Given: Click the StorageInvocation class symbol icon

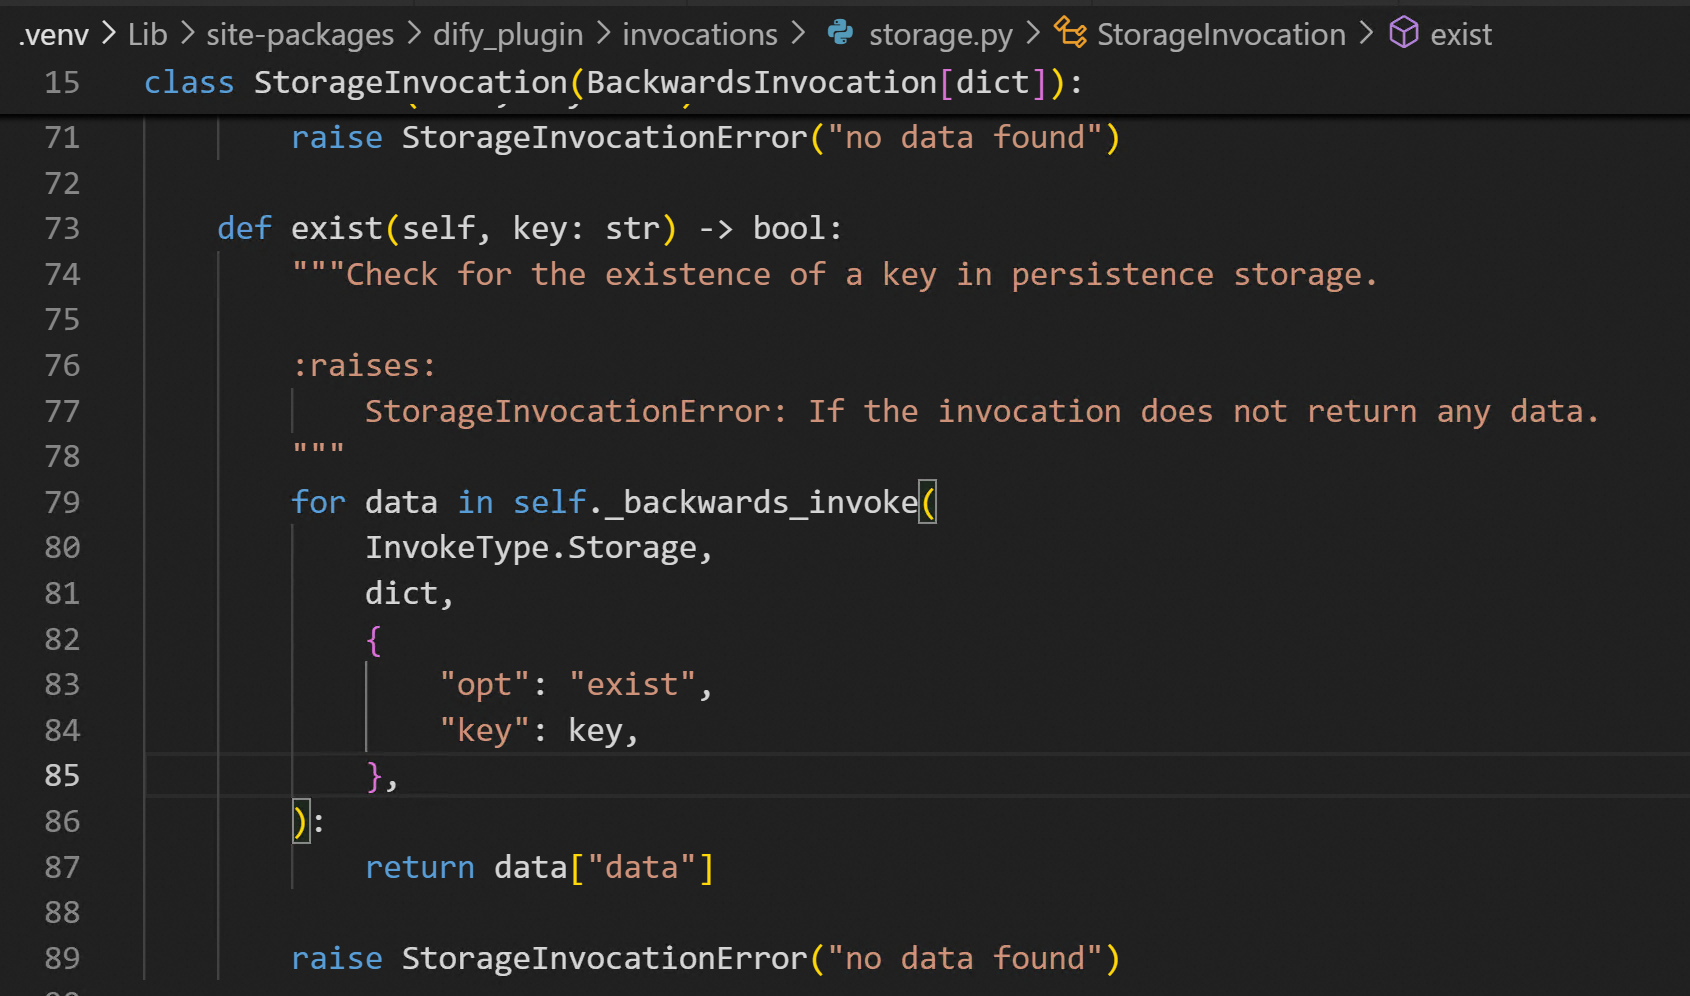Looking at the screenshot, I should pyautogui.click(x=1070, y=33).
